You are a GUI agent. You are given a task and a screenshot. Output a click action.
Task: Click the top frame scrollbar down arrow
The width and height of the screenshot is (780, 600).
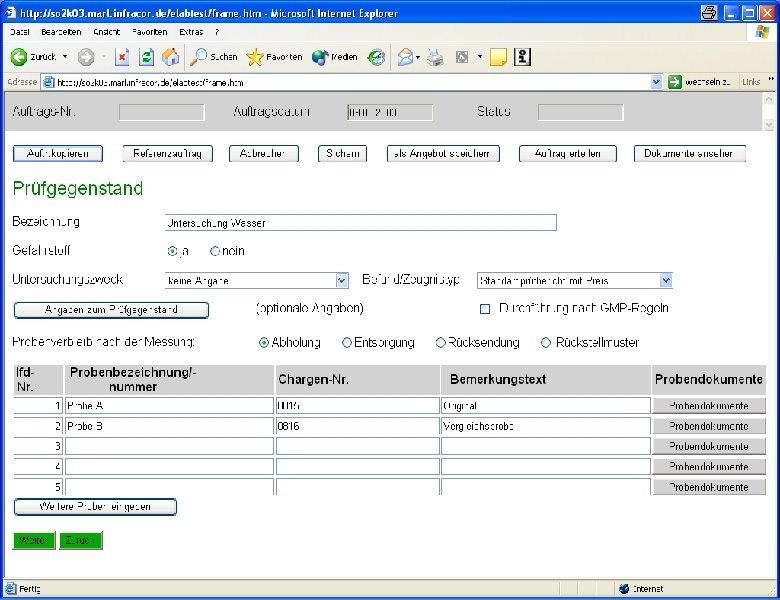769,124
